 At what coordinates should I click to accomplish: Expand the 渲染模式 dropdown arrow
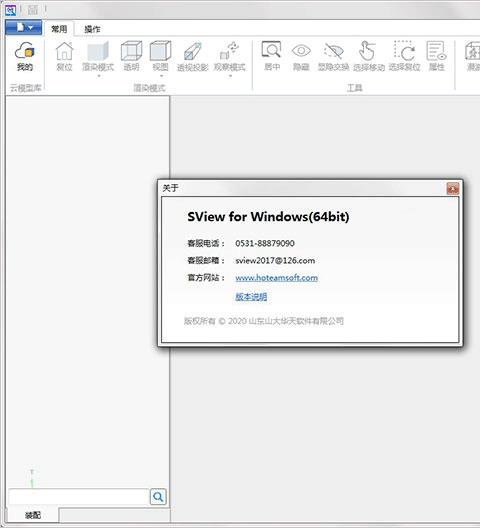(x=99, y=76)
